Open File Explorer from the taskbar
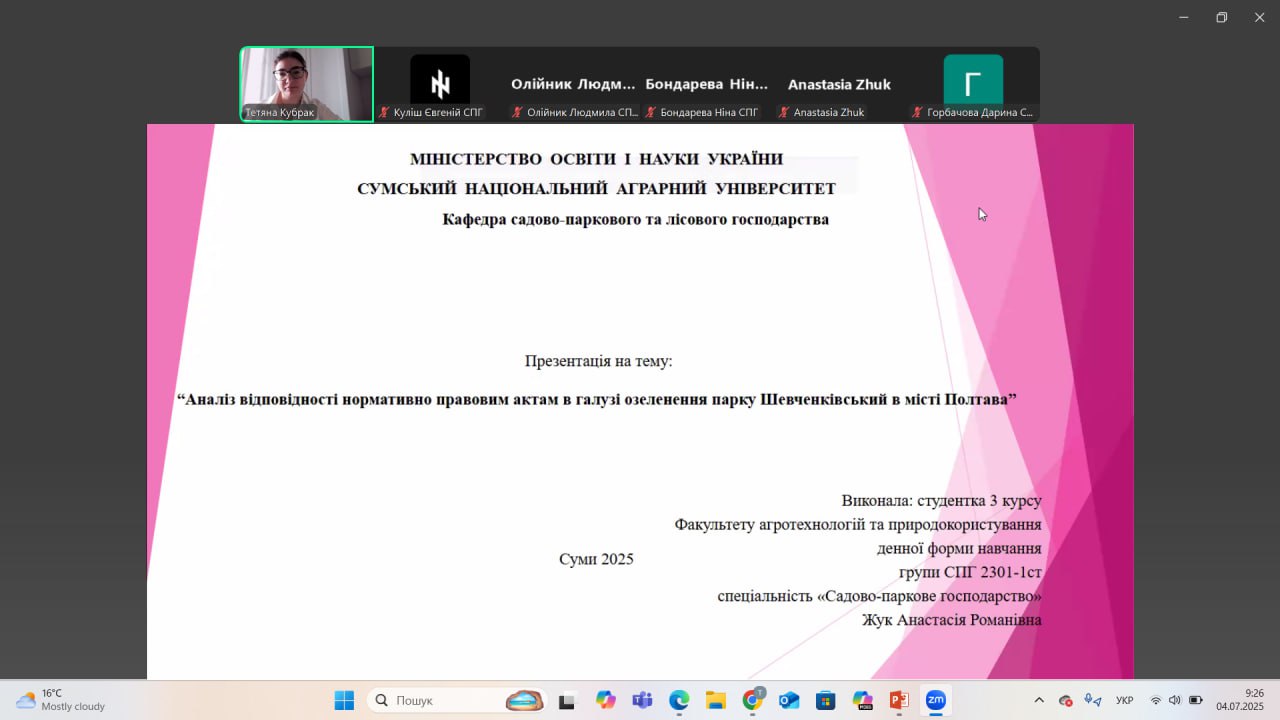 (x=715, y=701)
